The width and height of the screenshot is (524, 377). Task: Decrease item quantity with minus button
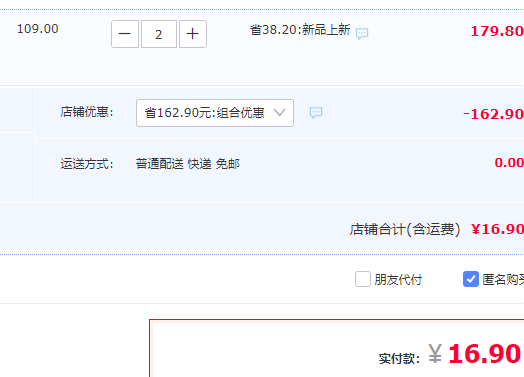[125, 34]
